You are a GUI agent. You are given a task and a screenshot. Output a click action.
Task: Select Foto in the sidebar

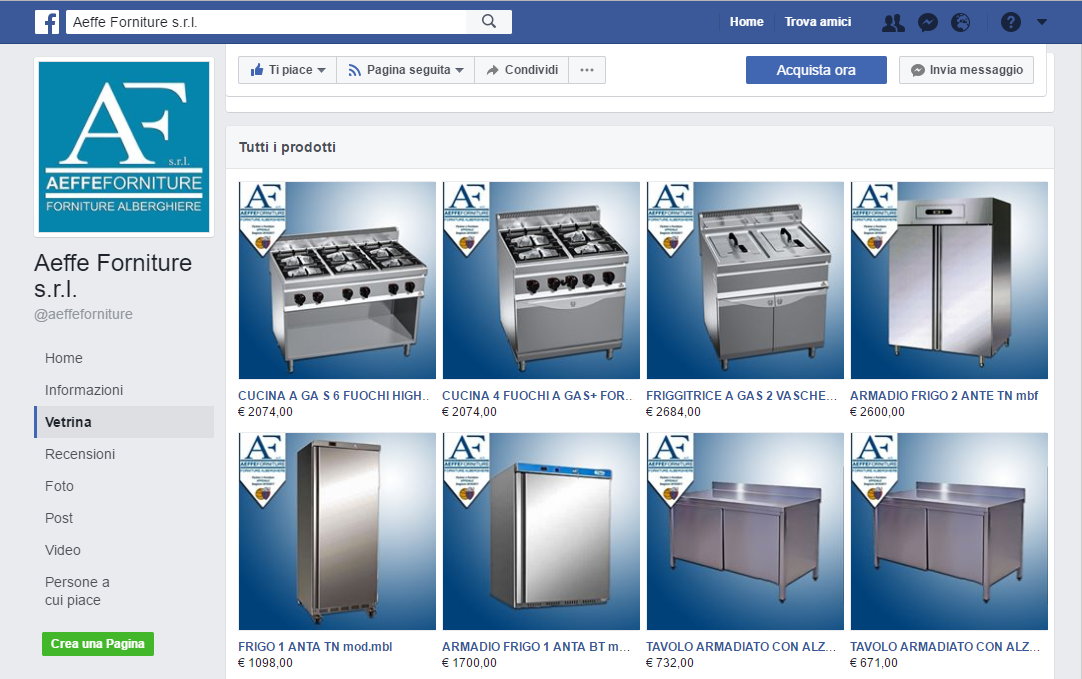59,486
